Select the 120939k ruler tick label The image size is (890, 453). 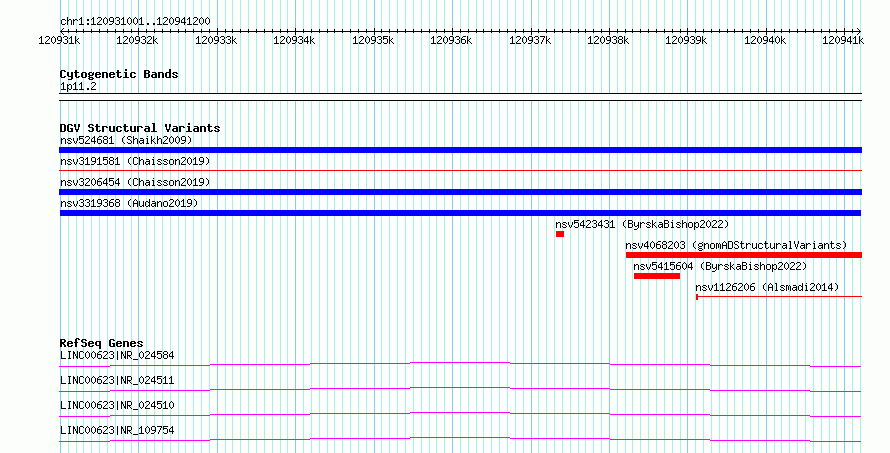click(x=686, y=40)
